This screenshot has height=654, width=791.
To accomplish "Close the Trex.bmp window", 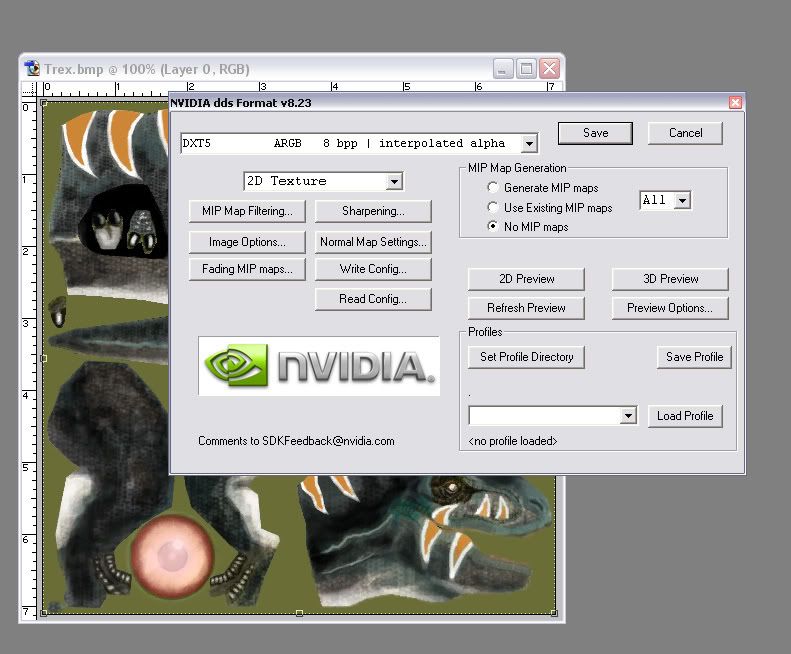I will point(549,69).
